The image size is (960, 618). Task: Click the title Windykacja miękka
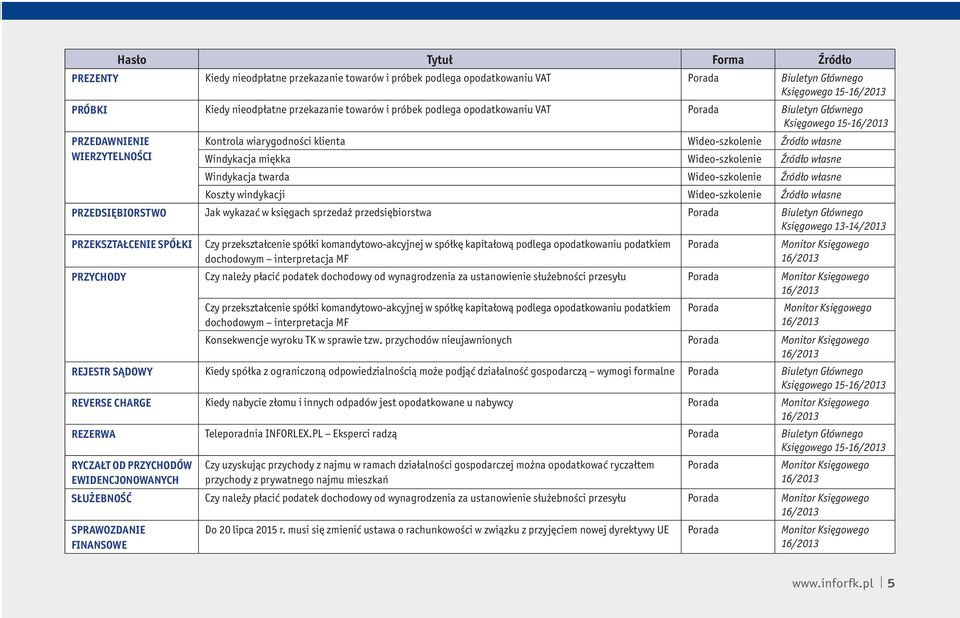(247, 159)
